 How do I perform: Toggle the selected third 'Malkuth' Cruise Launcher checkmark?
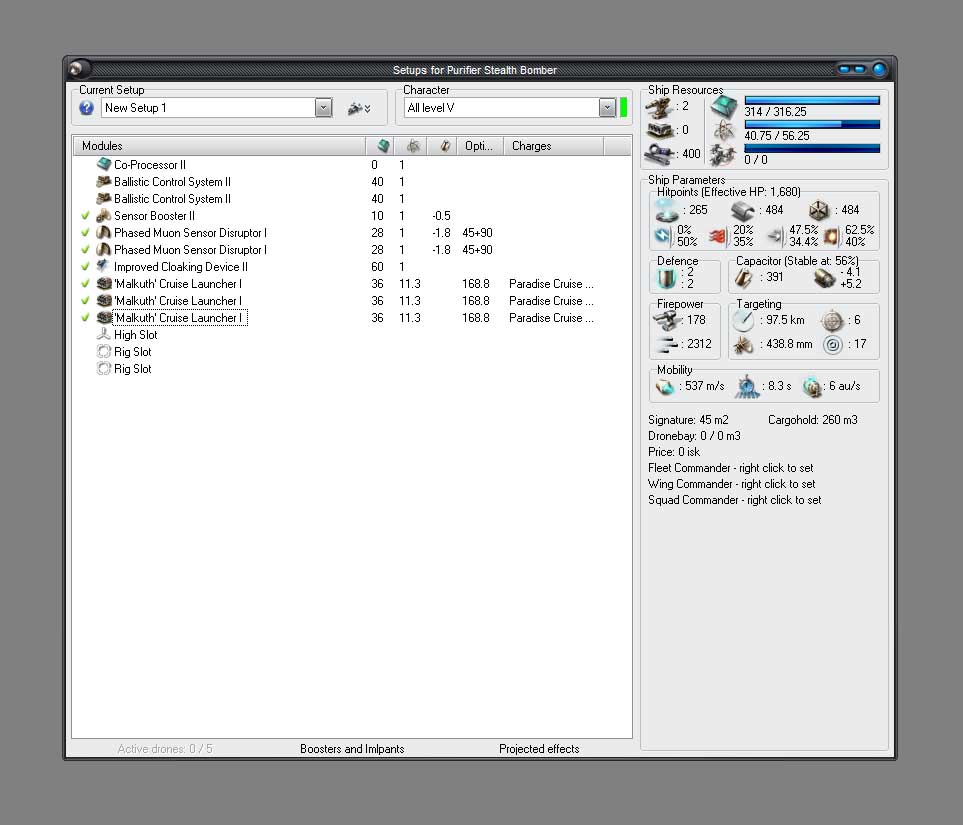click(x=85, y=318)
